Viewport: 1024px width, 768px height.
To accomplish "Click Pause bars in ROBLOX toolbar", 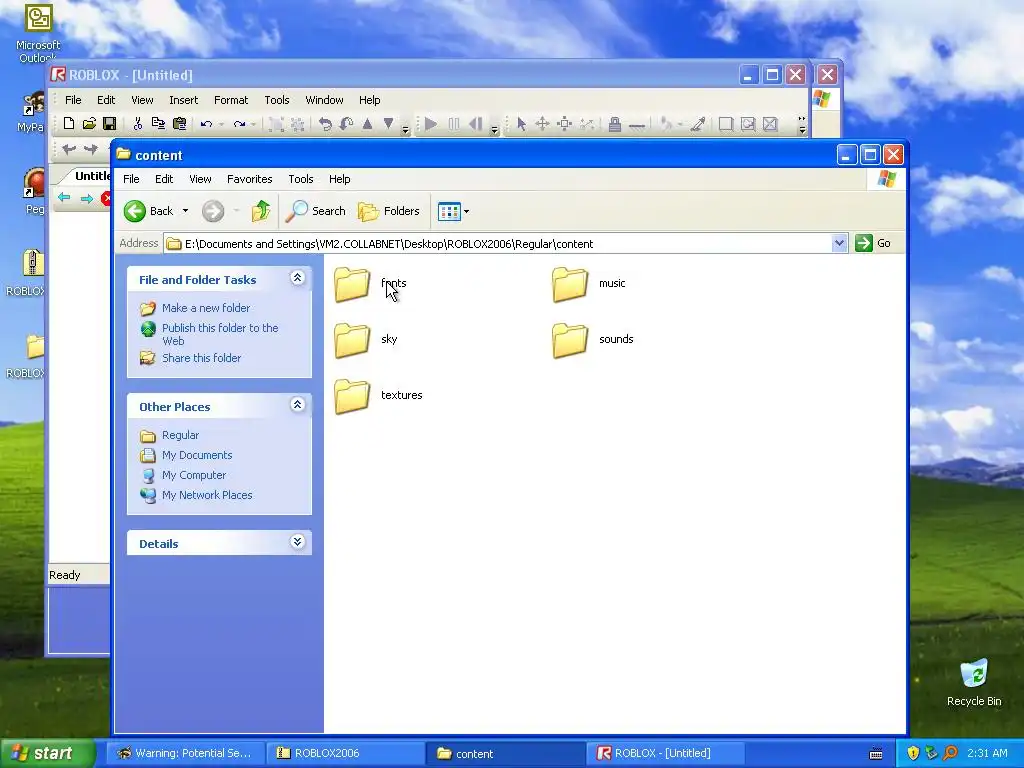I will (x=454, y=123).
